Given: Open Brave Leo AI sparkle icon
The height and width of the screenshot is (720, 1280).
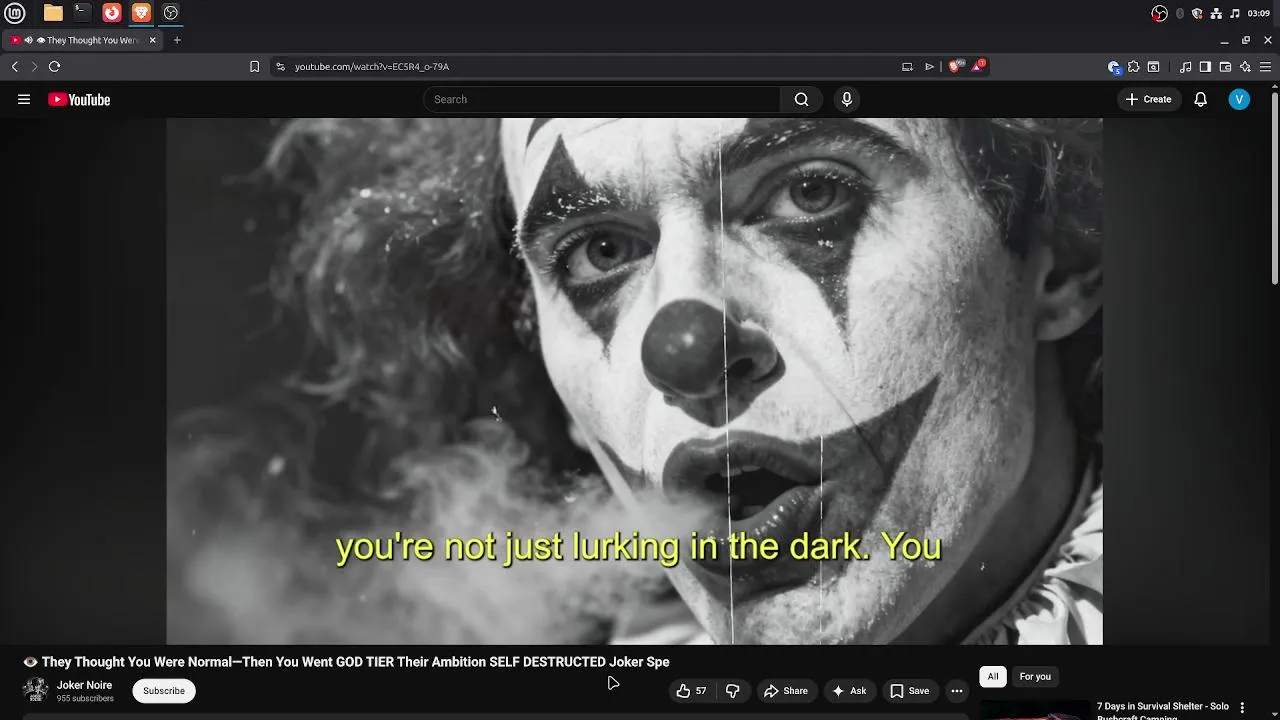Looking at the screenshot, I should pyautogui.click(x=1245, y=66).
